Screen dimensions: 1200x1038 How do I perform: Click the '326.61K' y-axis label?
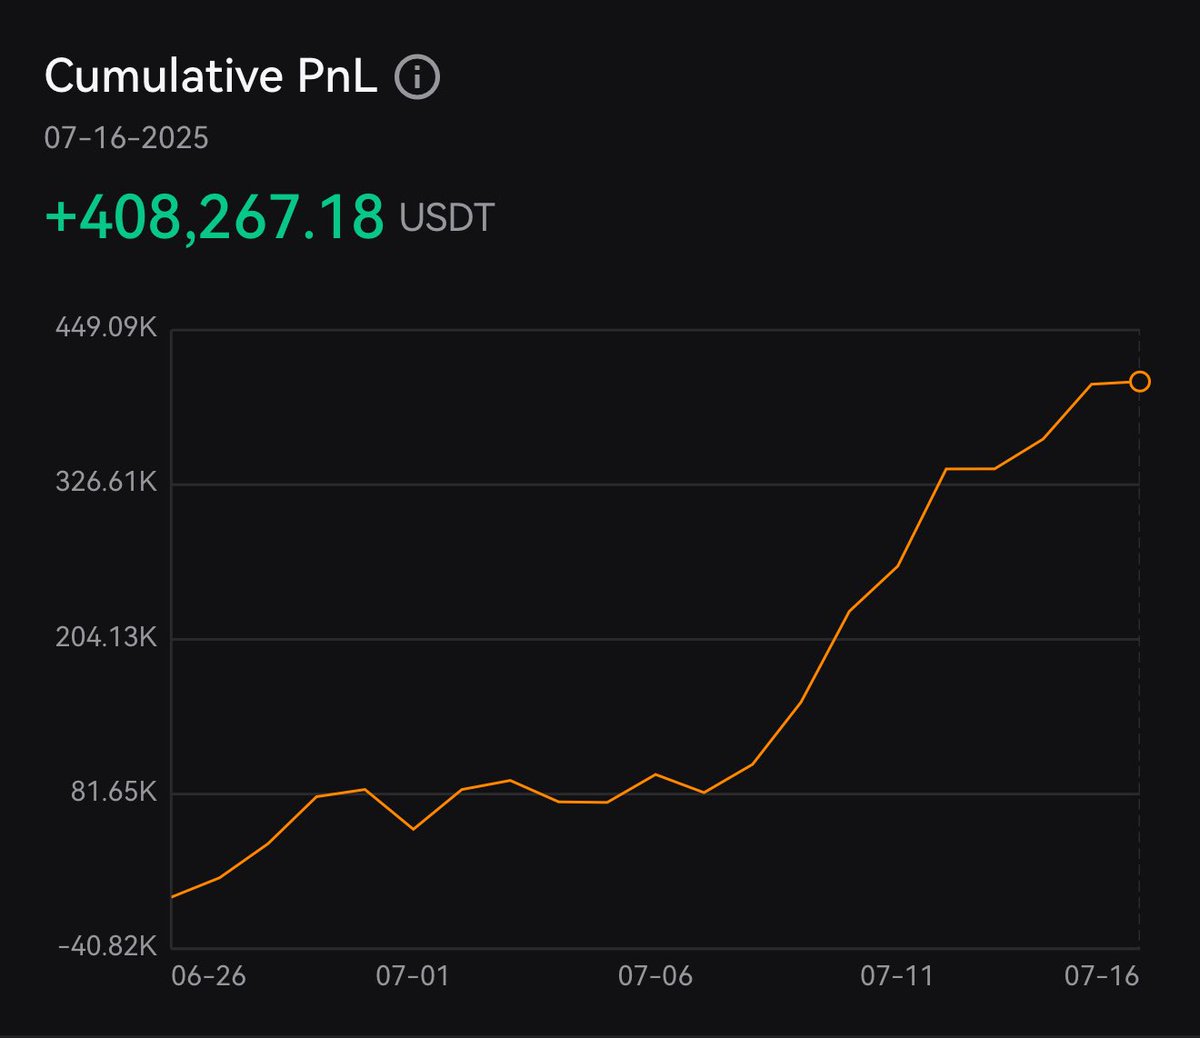point(107,482)
